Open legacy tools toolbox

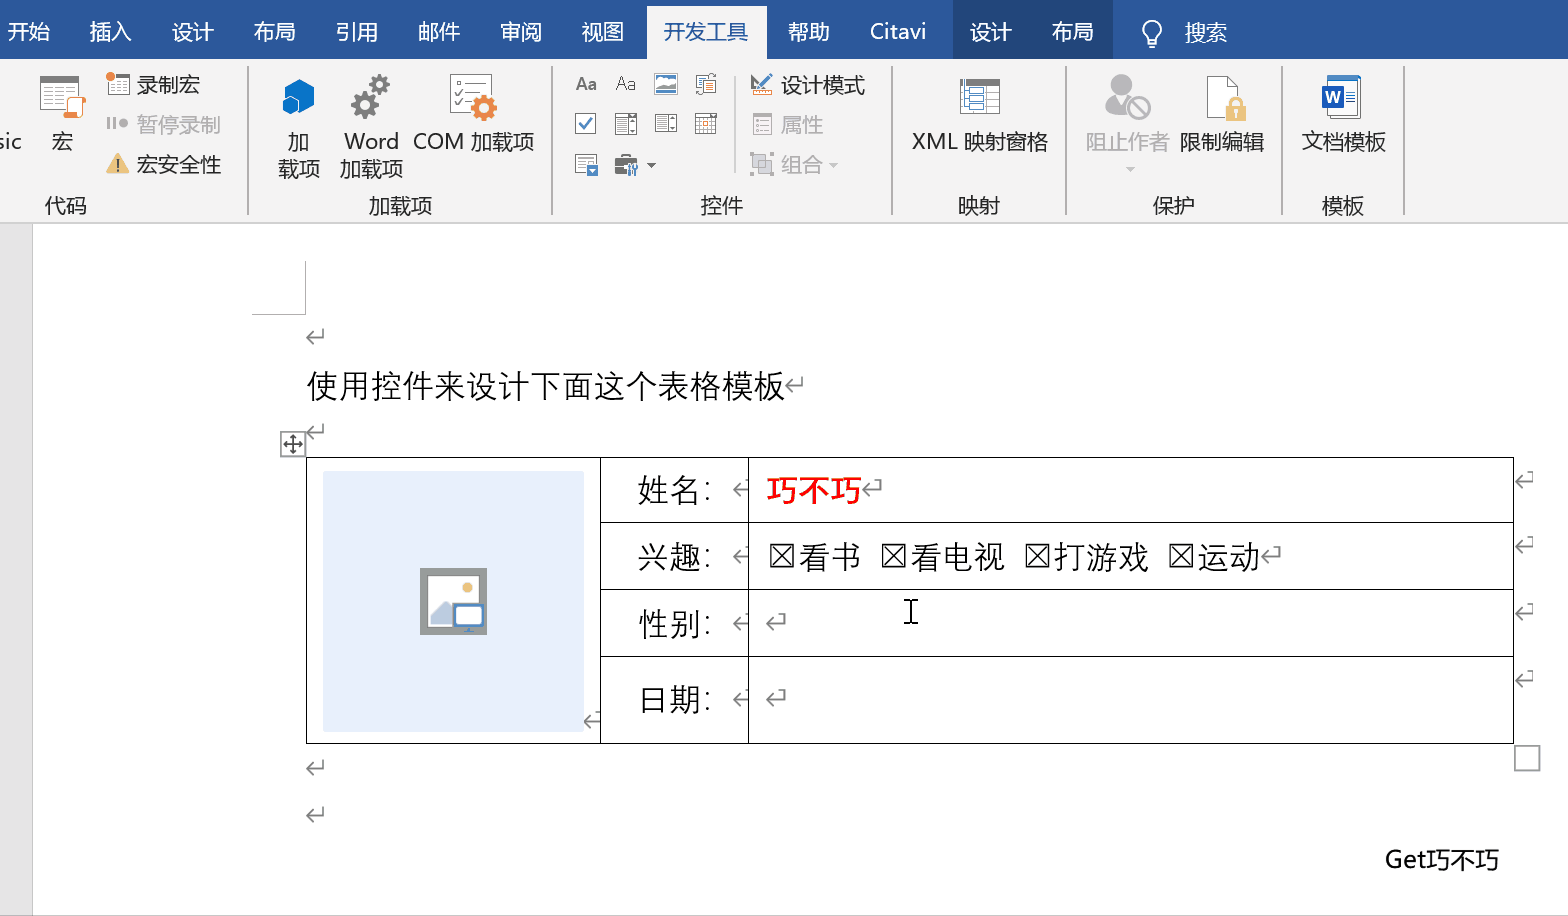pyautogui.click(x=626, y=164)
